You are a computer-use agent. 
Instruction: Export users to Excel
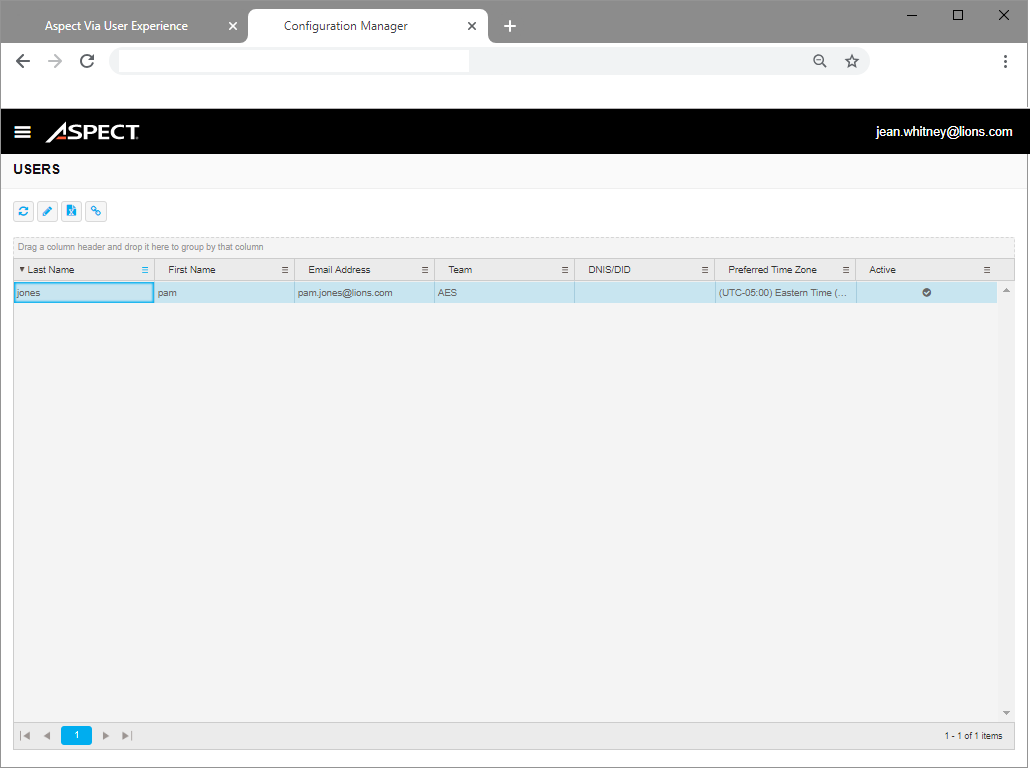coord(71,211)
